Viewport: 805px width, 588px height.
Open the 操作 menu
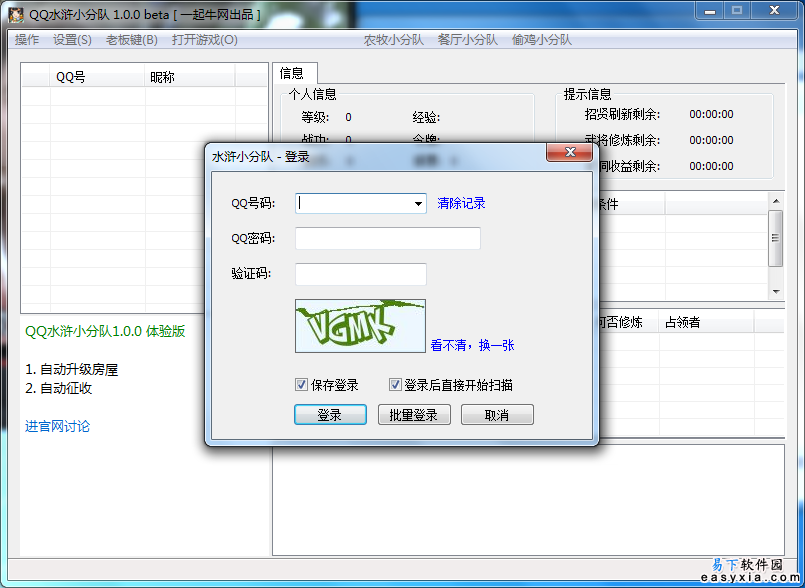(27, 40)
